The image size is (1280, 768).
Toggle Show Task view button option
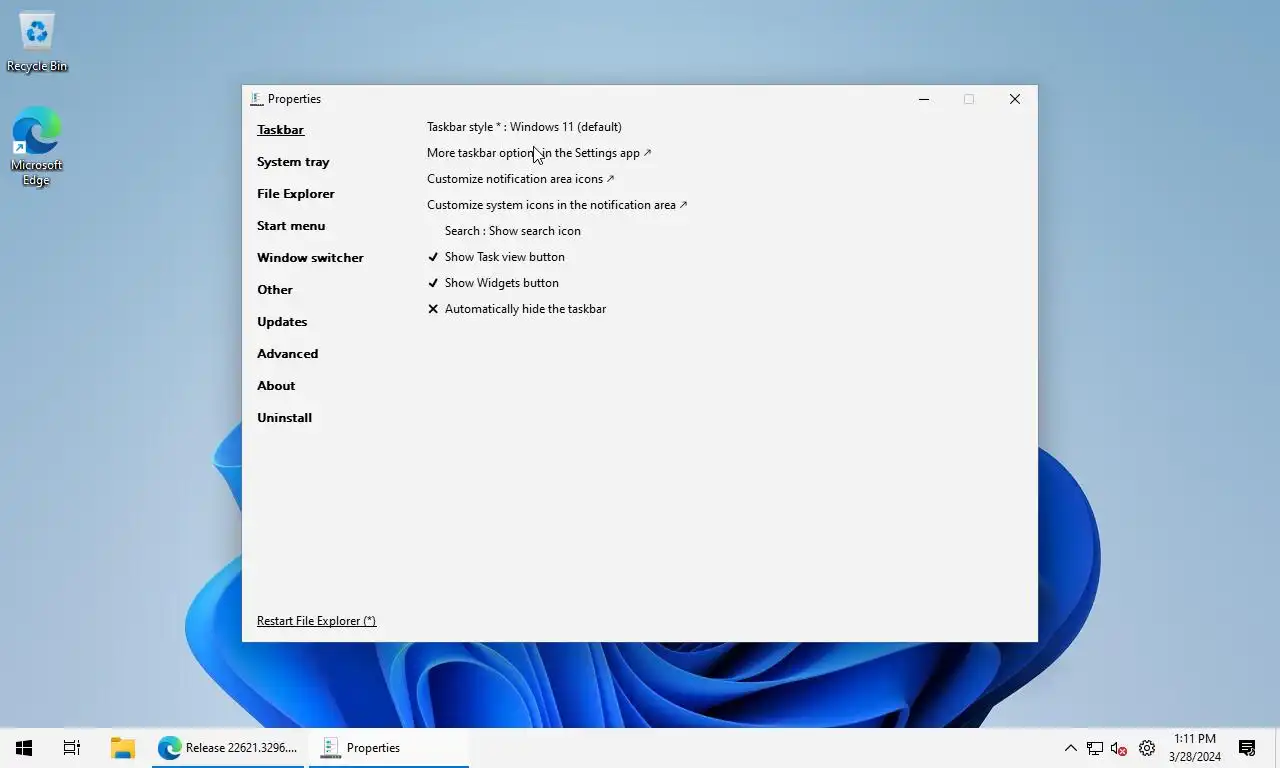point(496,257)
